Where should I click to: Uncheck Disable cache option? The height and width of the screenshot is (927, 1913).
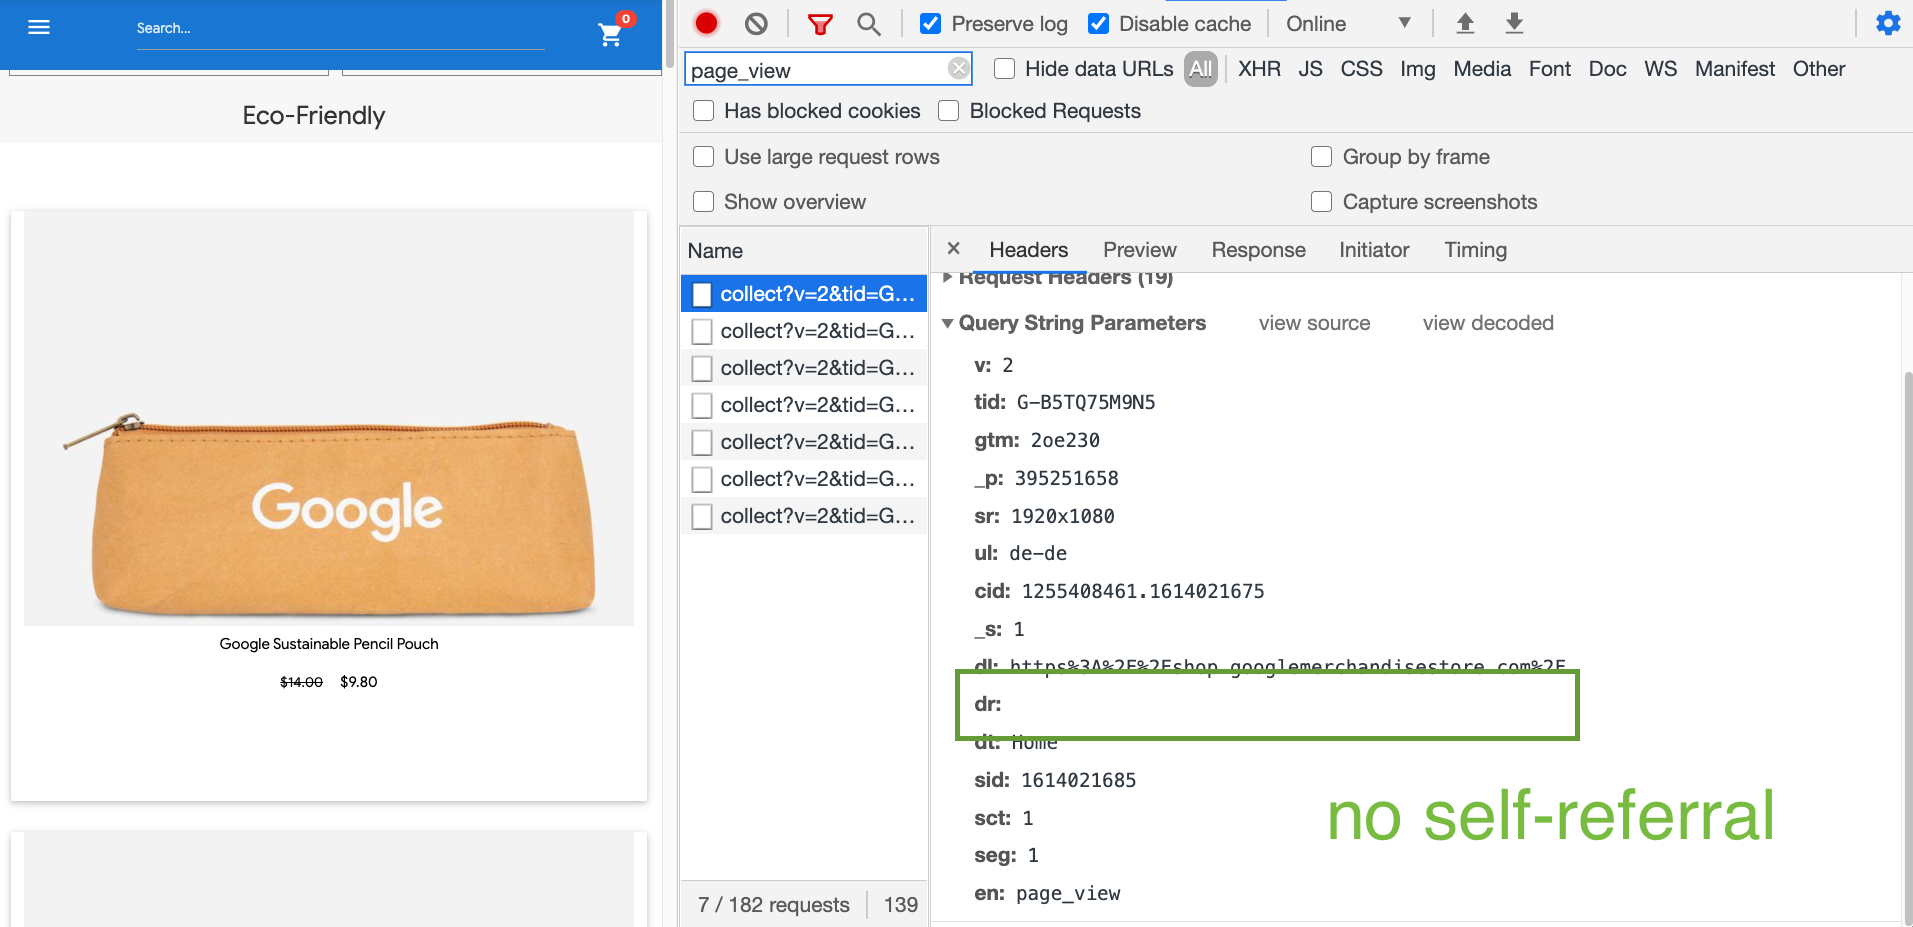click(x=1099, y=24)
